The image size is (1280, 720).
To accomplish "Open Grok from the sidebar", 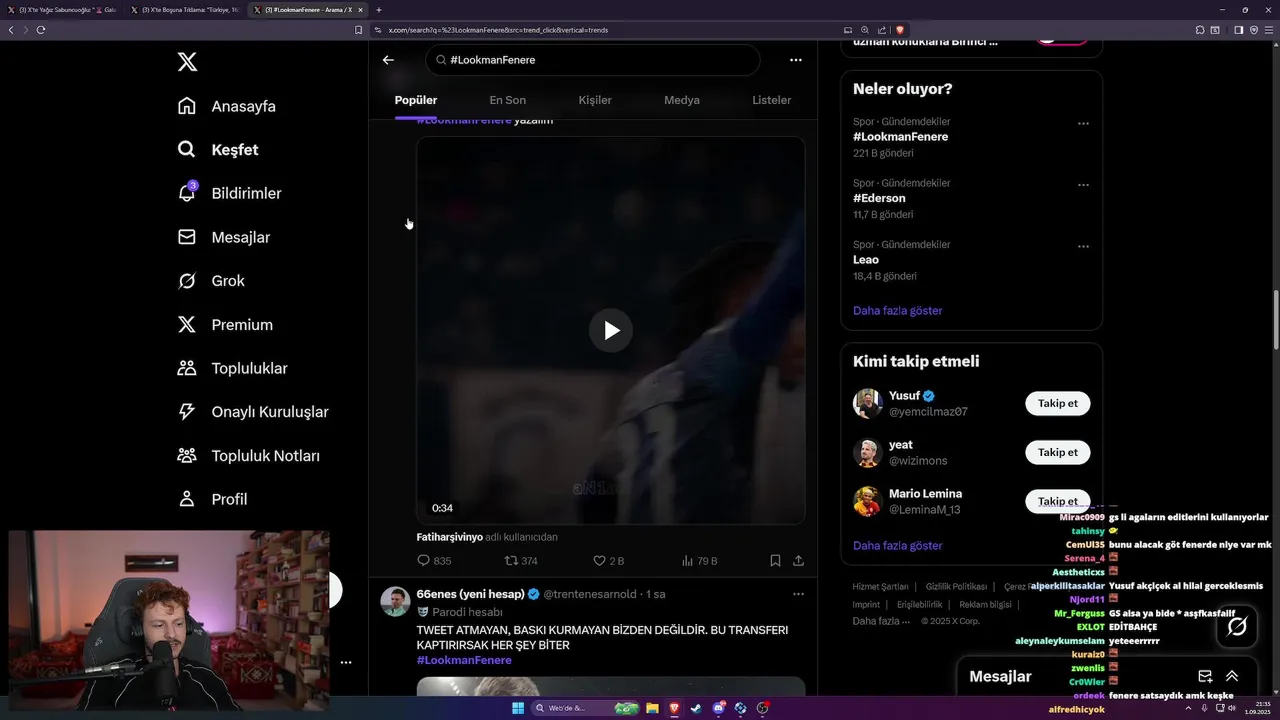I will click(211, 281).
